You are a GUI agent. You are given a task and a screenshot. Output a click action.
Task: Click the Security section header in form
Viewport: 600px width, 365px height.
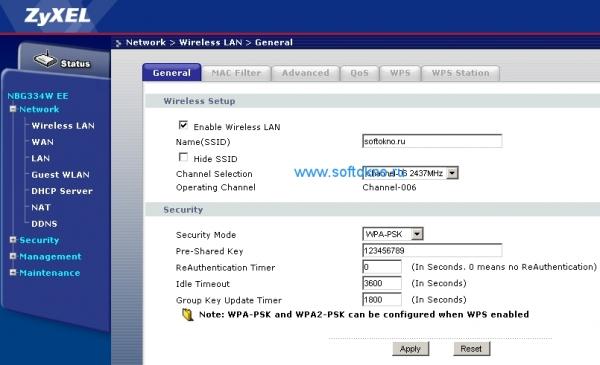(183, 210)
